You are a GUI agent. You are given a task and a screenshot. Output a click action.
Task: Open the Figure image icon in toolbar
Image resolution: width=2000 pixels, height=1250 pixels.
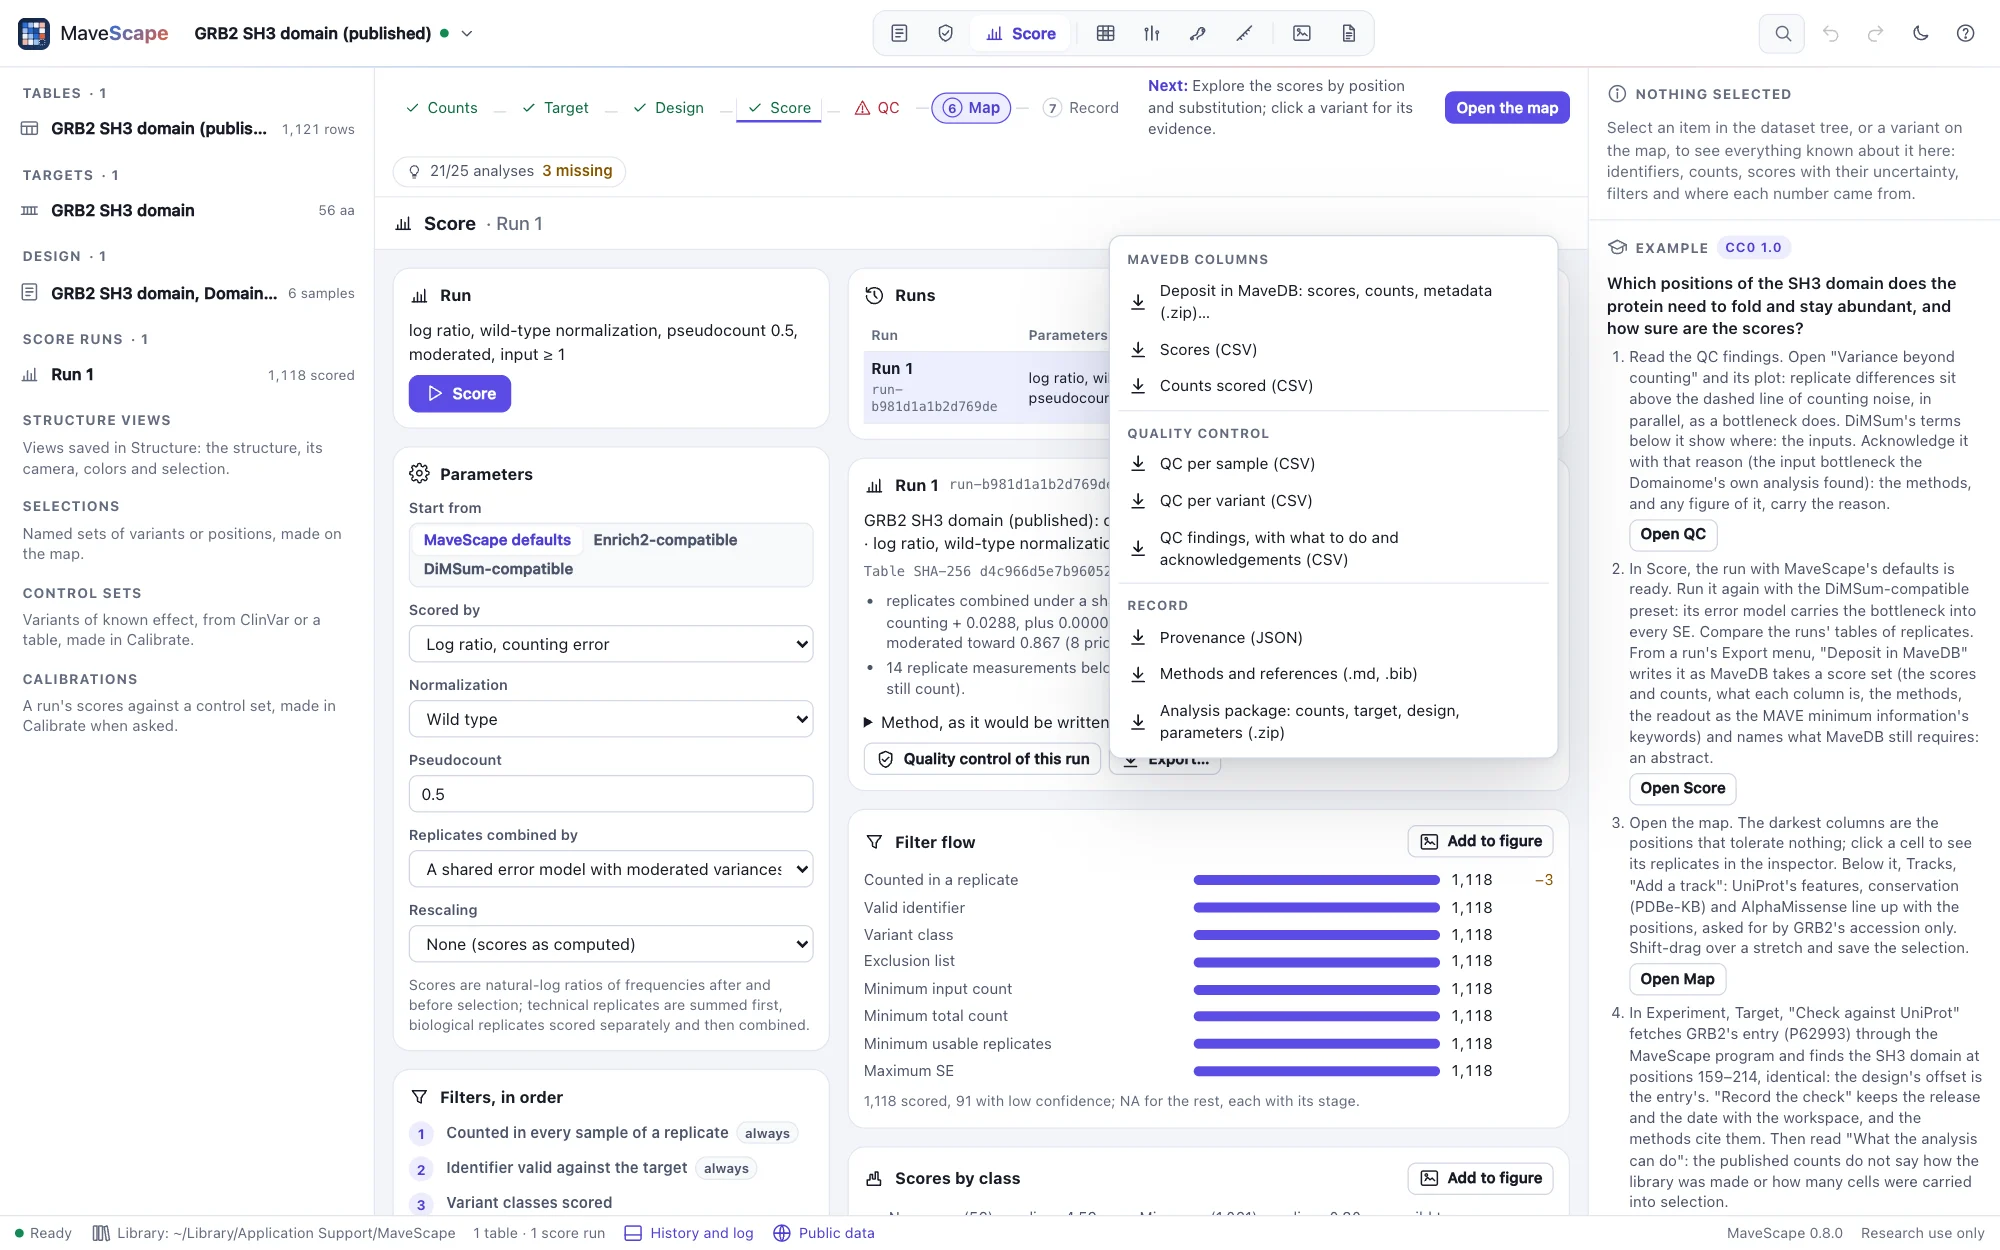pyautogui.click(x=1302, y=33)
